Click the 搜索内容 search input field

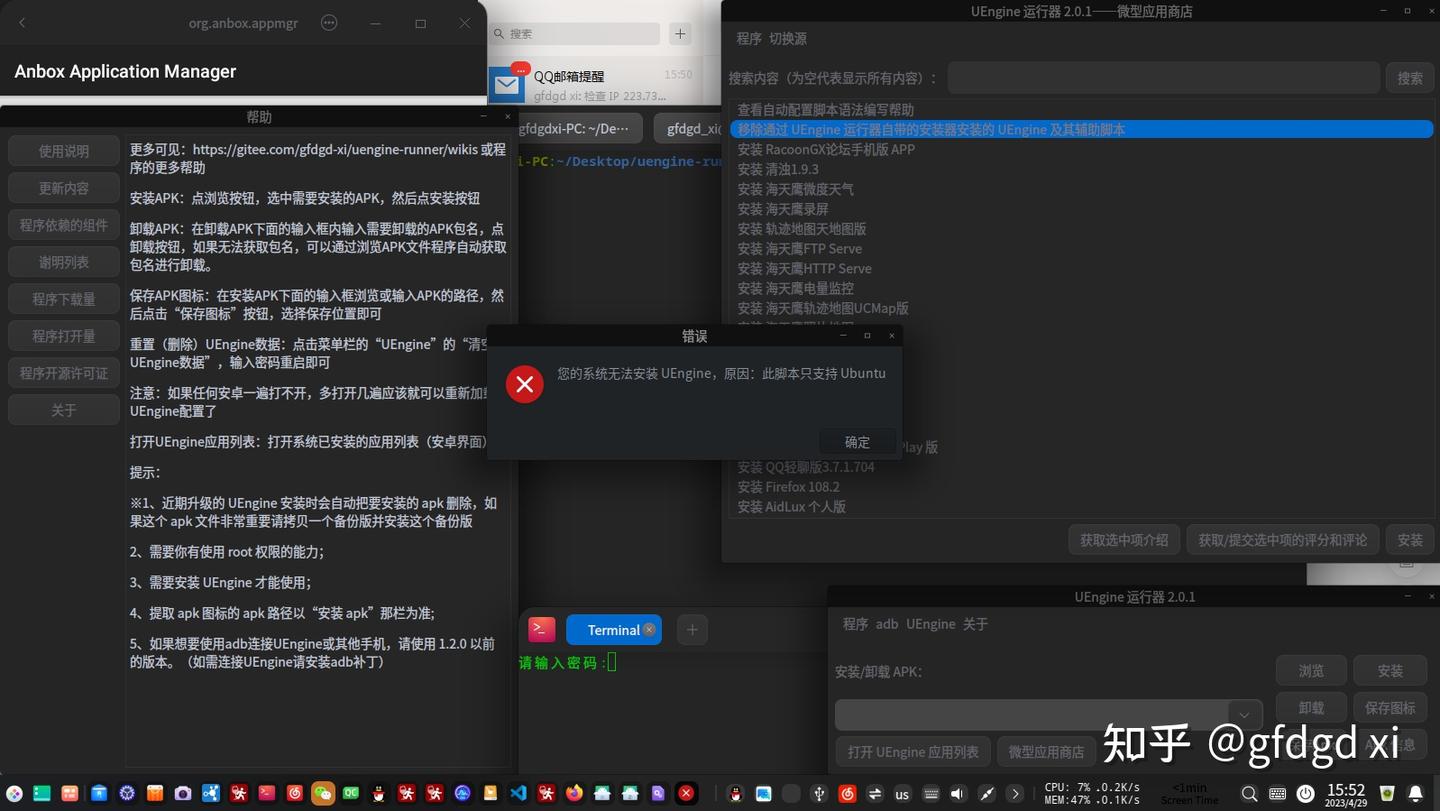tap(1163, 77)
